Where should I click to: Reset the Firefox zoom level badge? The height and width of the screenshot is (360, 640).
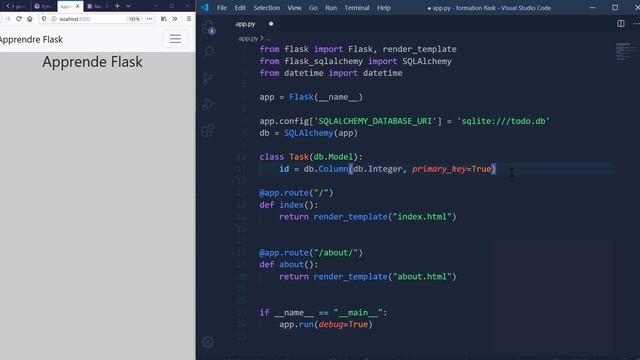click(134, 19)
